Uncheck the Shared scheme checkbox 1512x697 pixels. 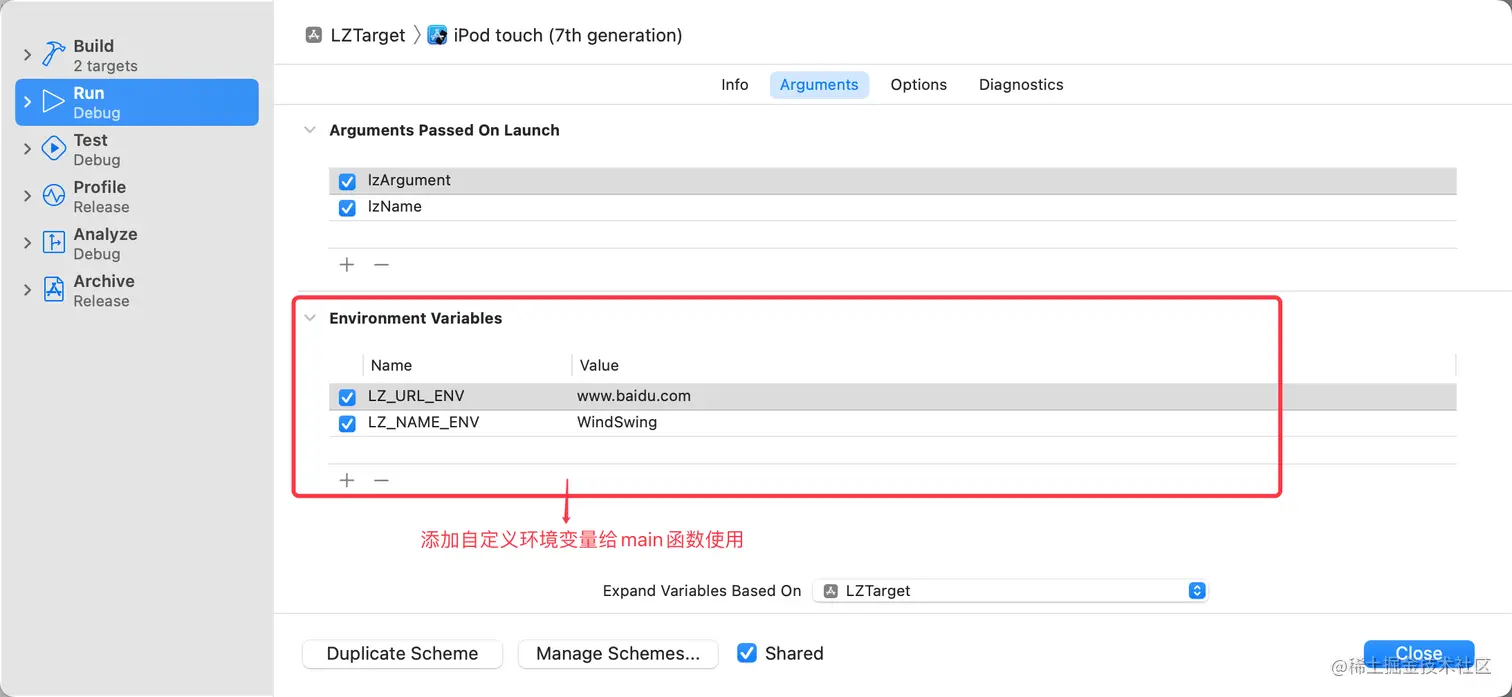tap(747, 653)
